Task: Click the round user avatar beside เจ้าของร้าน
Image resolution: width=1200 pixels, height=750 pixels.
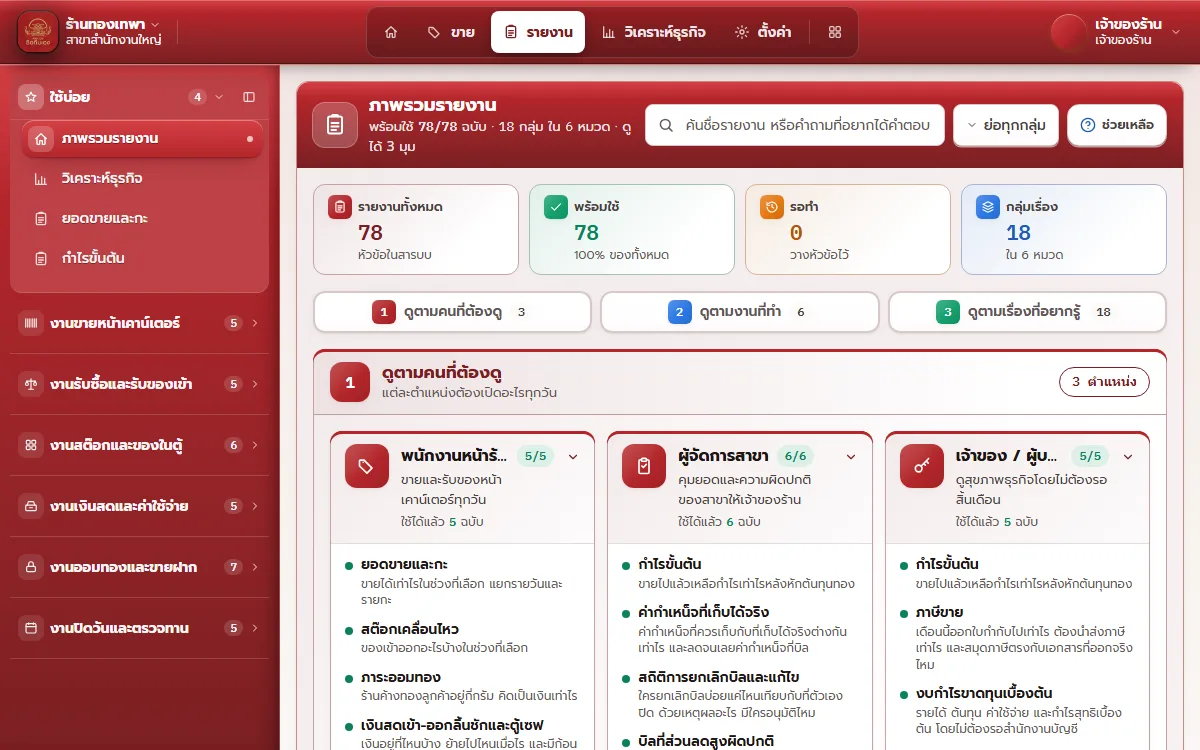Action: pos(1068,32)
